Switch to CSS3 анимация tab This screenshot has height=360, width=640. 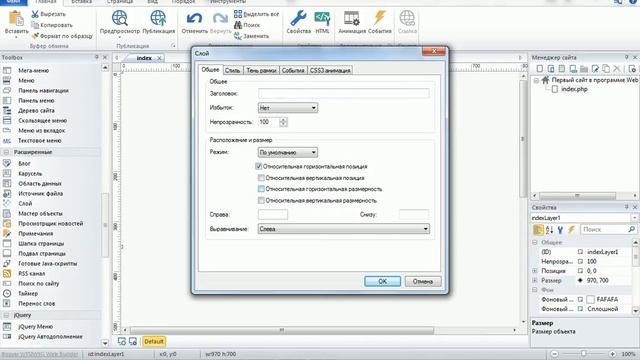330,70
